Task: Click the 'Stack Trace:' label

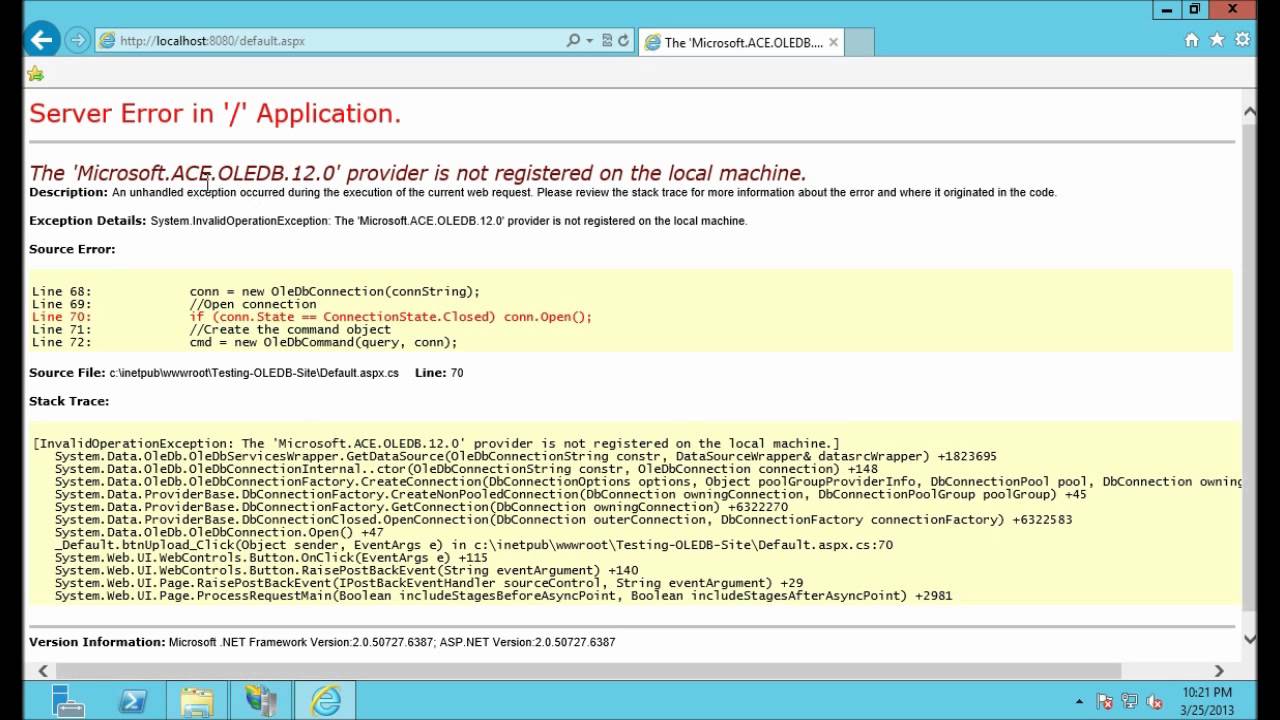Action: (x=69, y=401)
